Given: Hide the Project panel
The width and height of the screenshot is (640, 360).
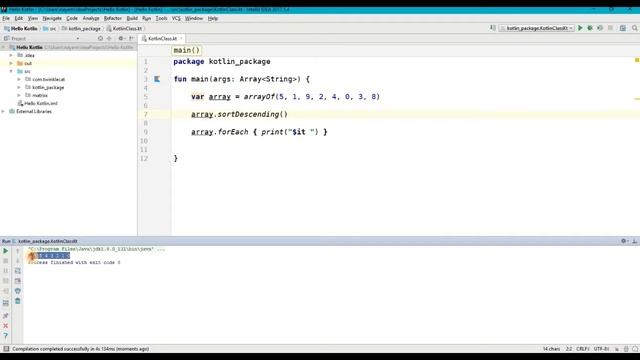Looking at the screenshot, I should pos(131,38).
